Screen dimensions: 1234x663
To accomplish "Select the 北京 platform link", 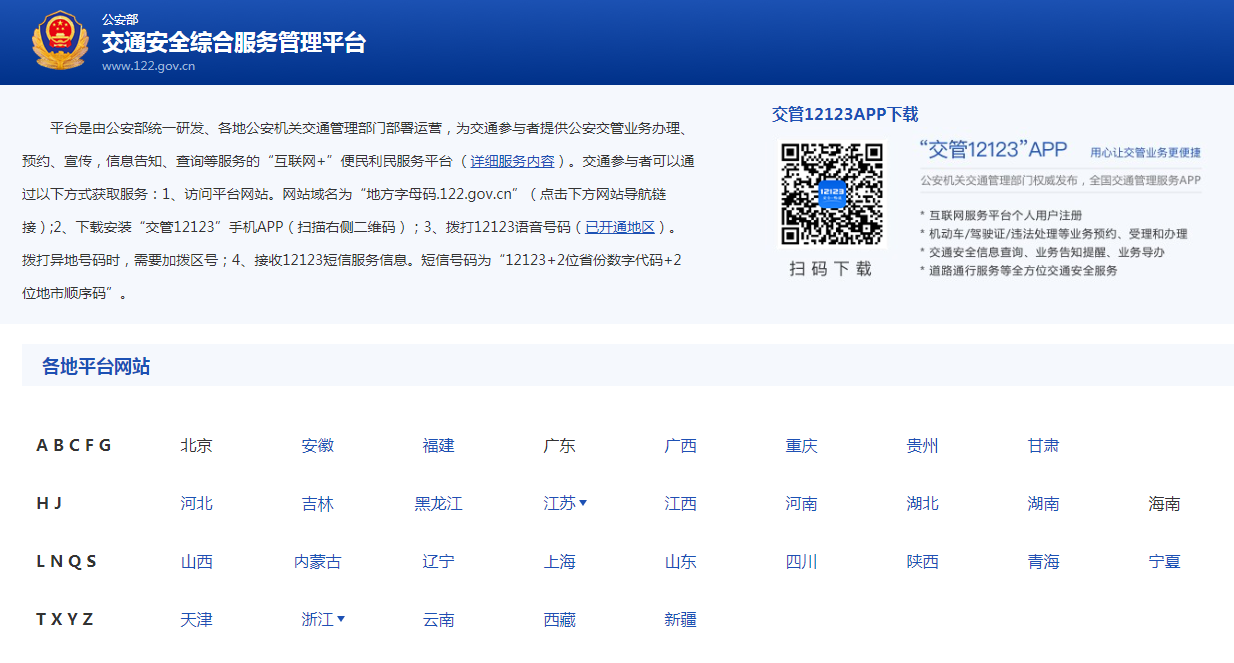I will tap(196, 446).
